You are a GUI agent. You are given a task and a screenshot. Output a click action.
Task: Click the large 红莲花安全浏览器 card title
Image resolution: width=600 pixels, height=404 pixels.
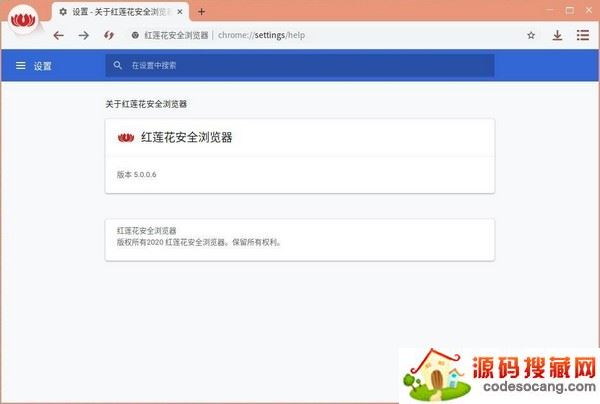point(187,137)
